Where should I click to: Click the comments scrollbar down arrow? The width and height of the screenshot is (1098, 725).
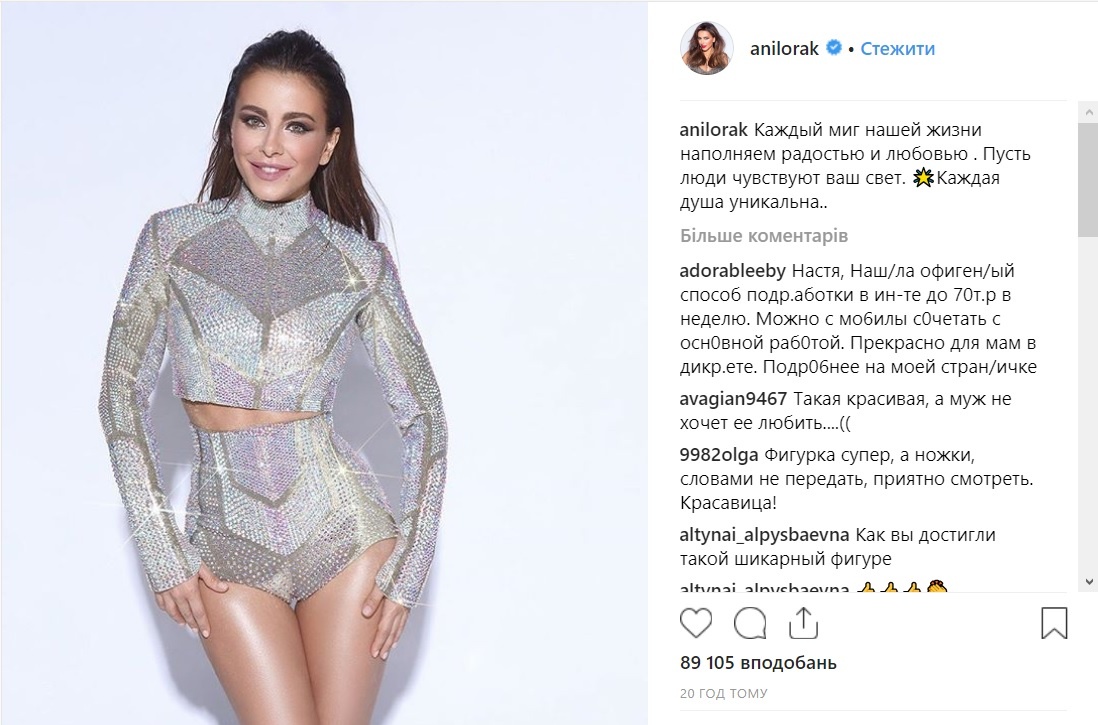pyautogui.click(x=1088, y=581)
